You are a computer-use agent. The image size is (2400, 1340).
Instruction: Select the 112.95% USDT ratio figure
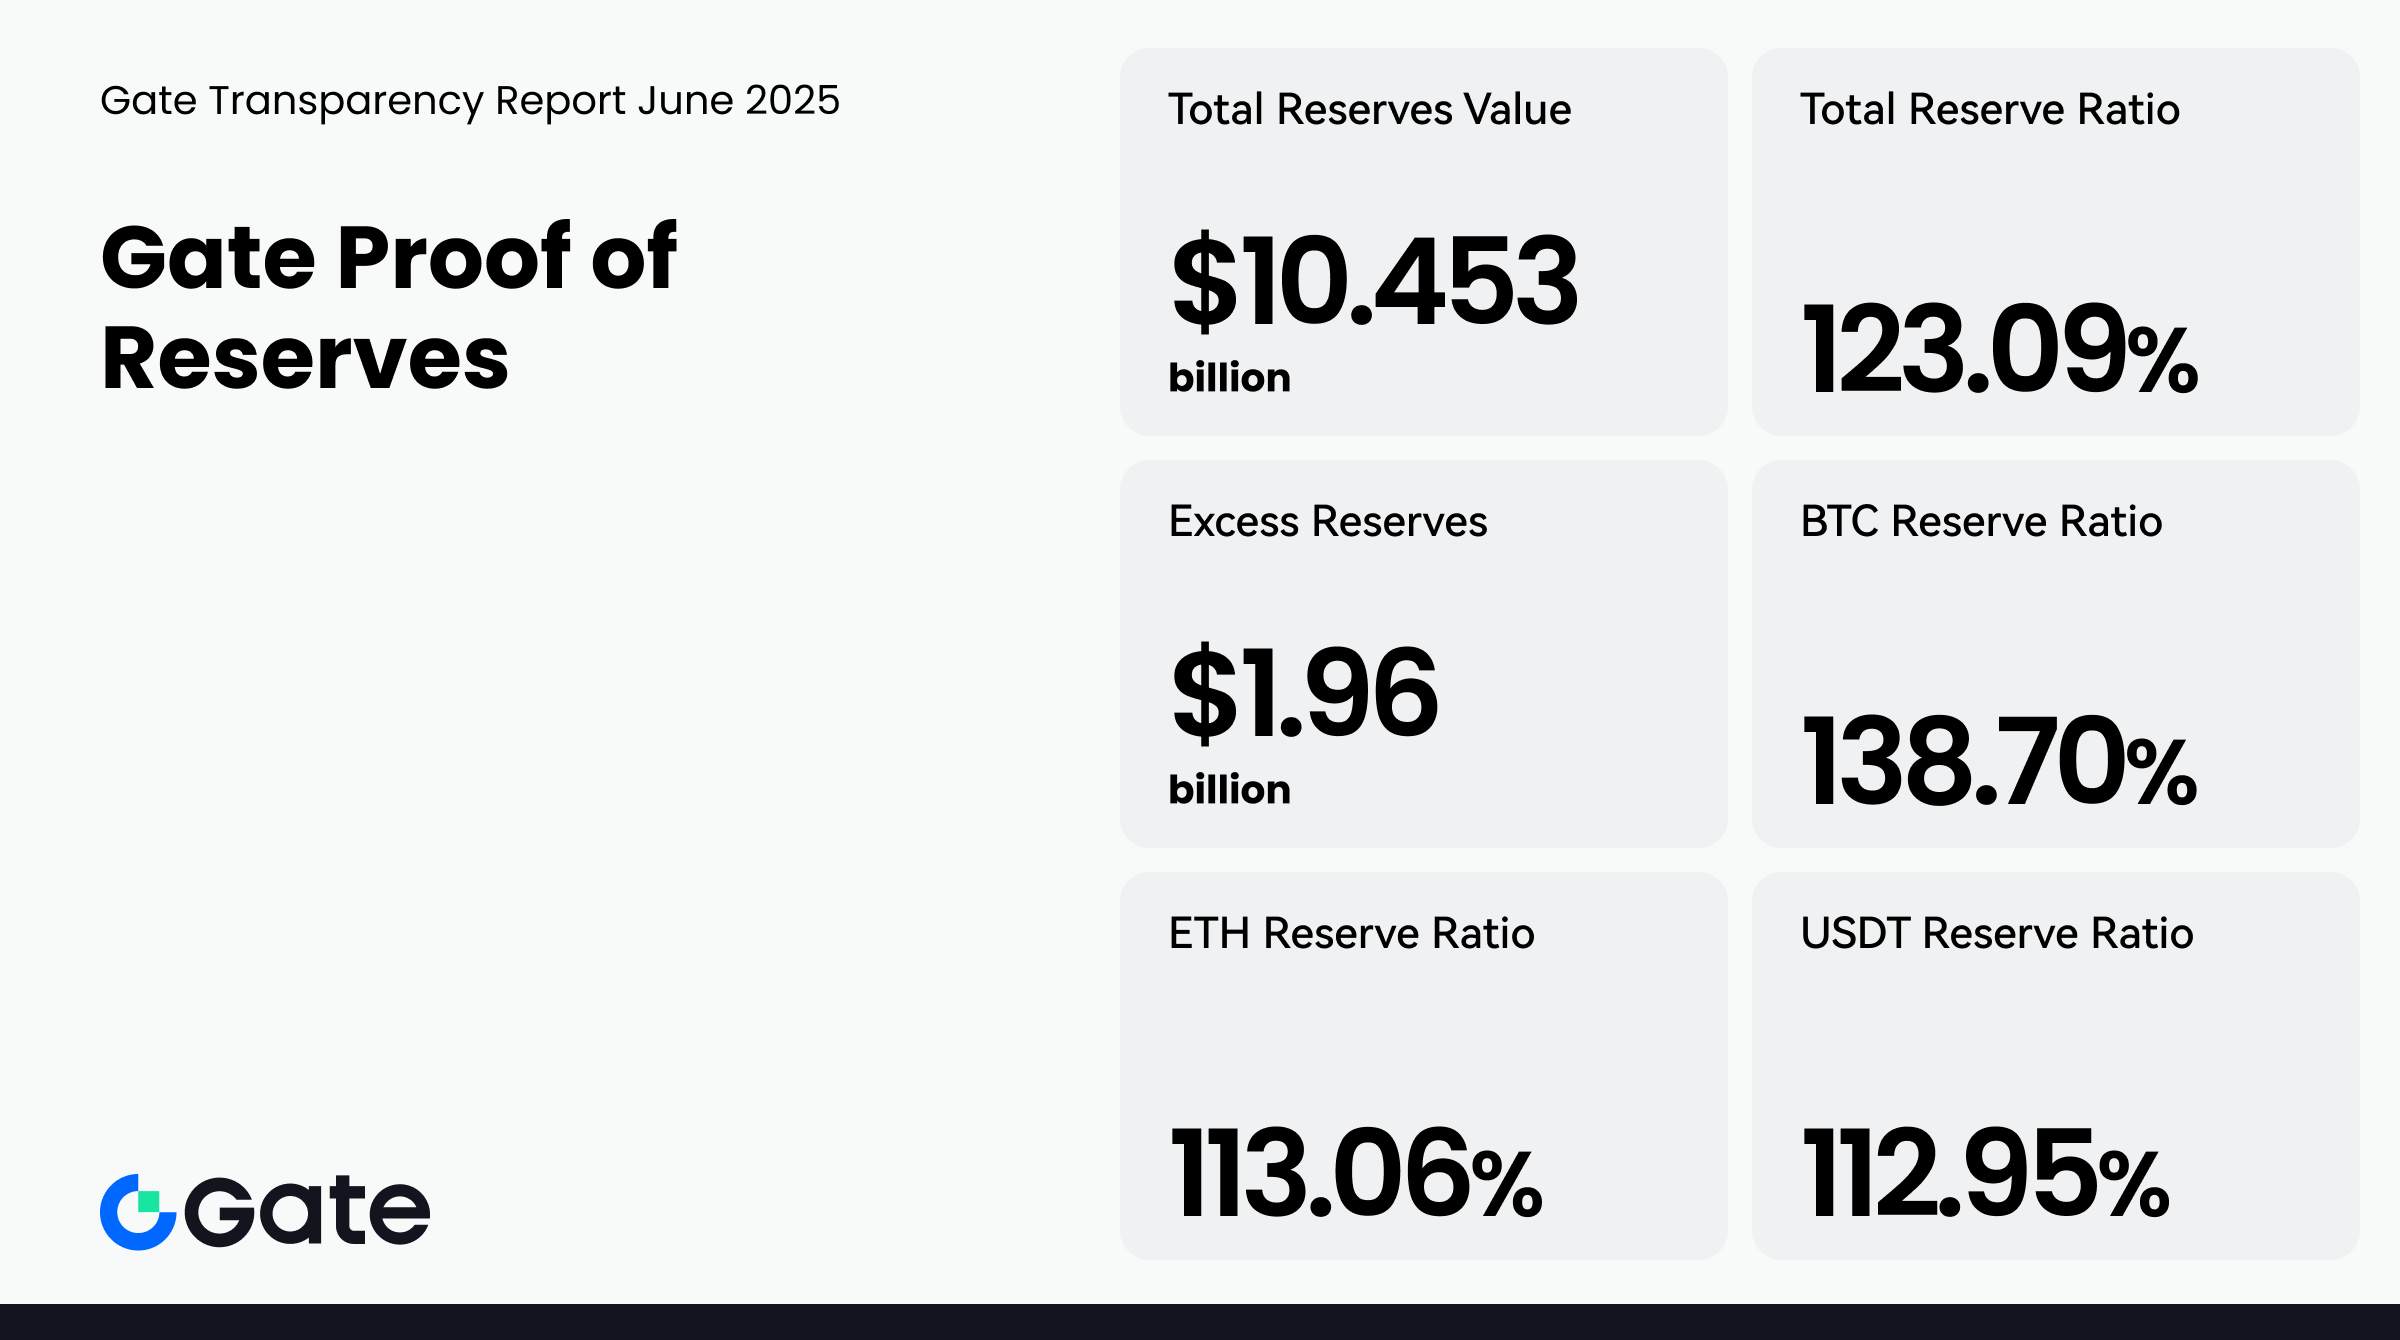click(x=1985, y=1173)
